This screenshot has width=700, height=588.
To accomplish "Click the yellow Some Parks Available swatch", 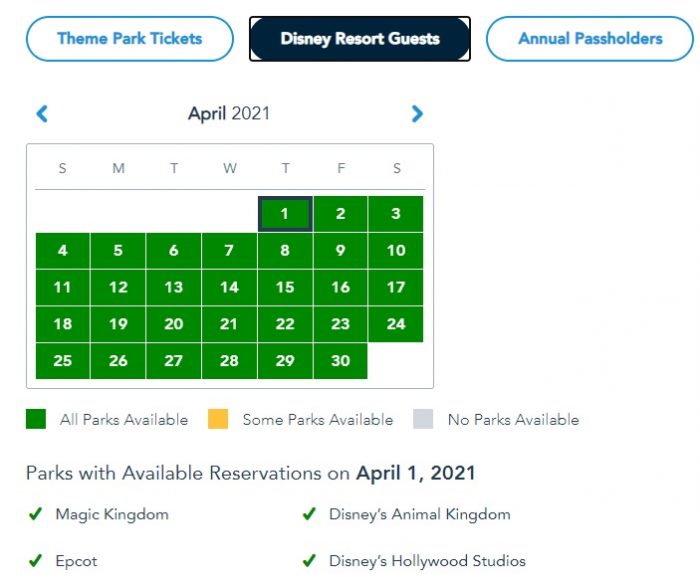I will coord(218,420).
